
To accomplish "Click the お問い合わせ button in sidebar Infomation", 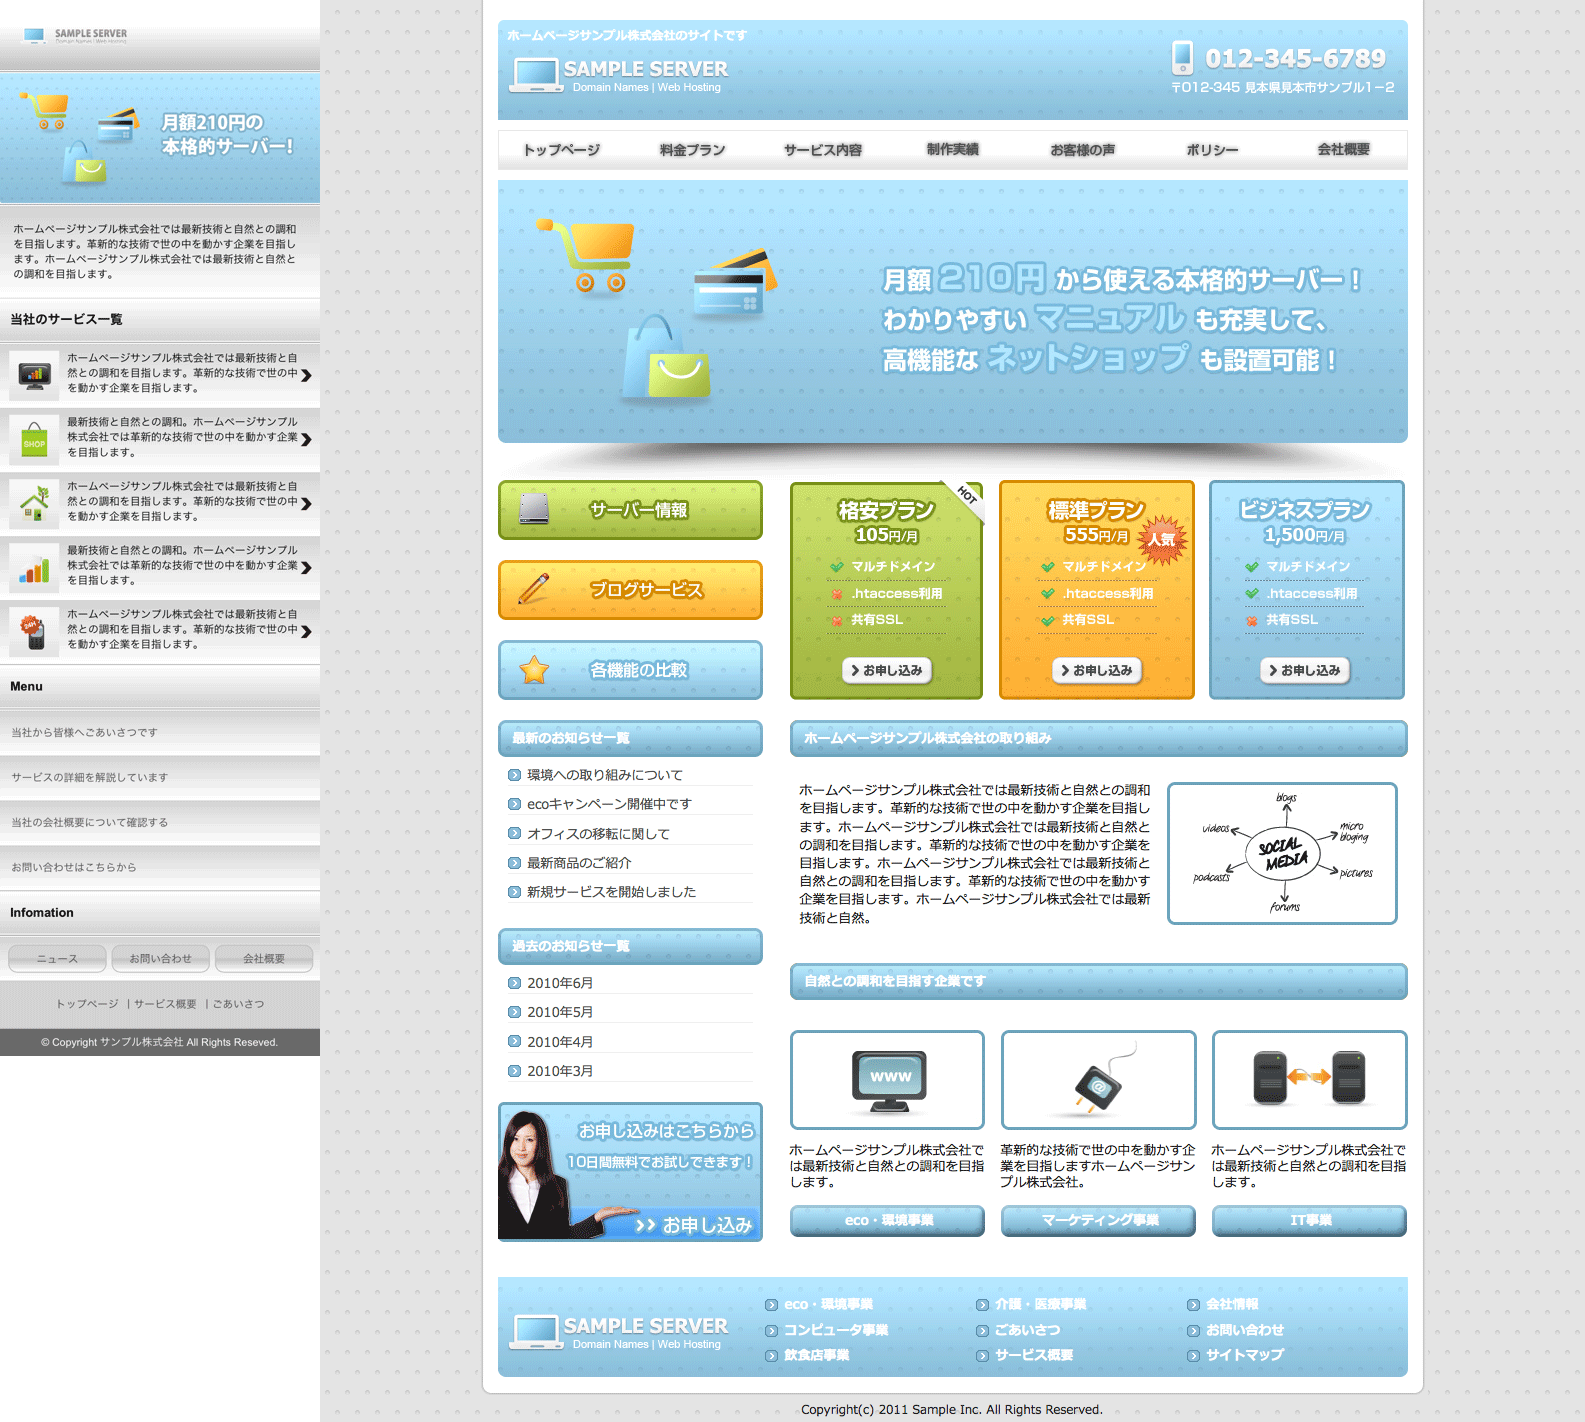I will (x=160, y=959).
